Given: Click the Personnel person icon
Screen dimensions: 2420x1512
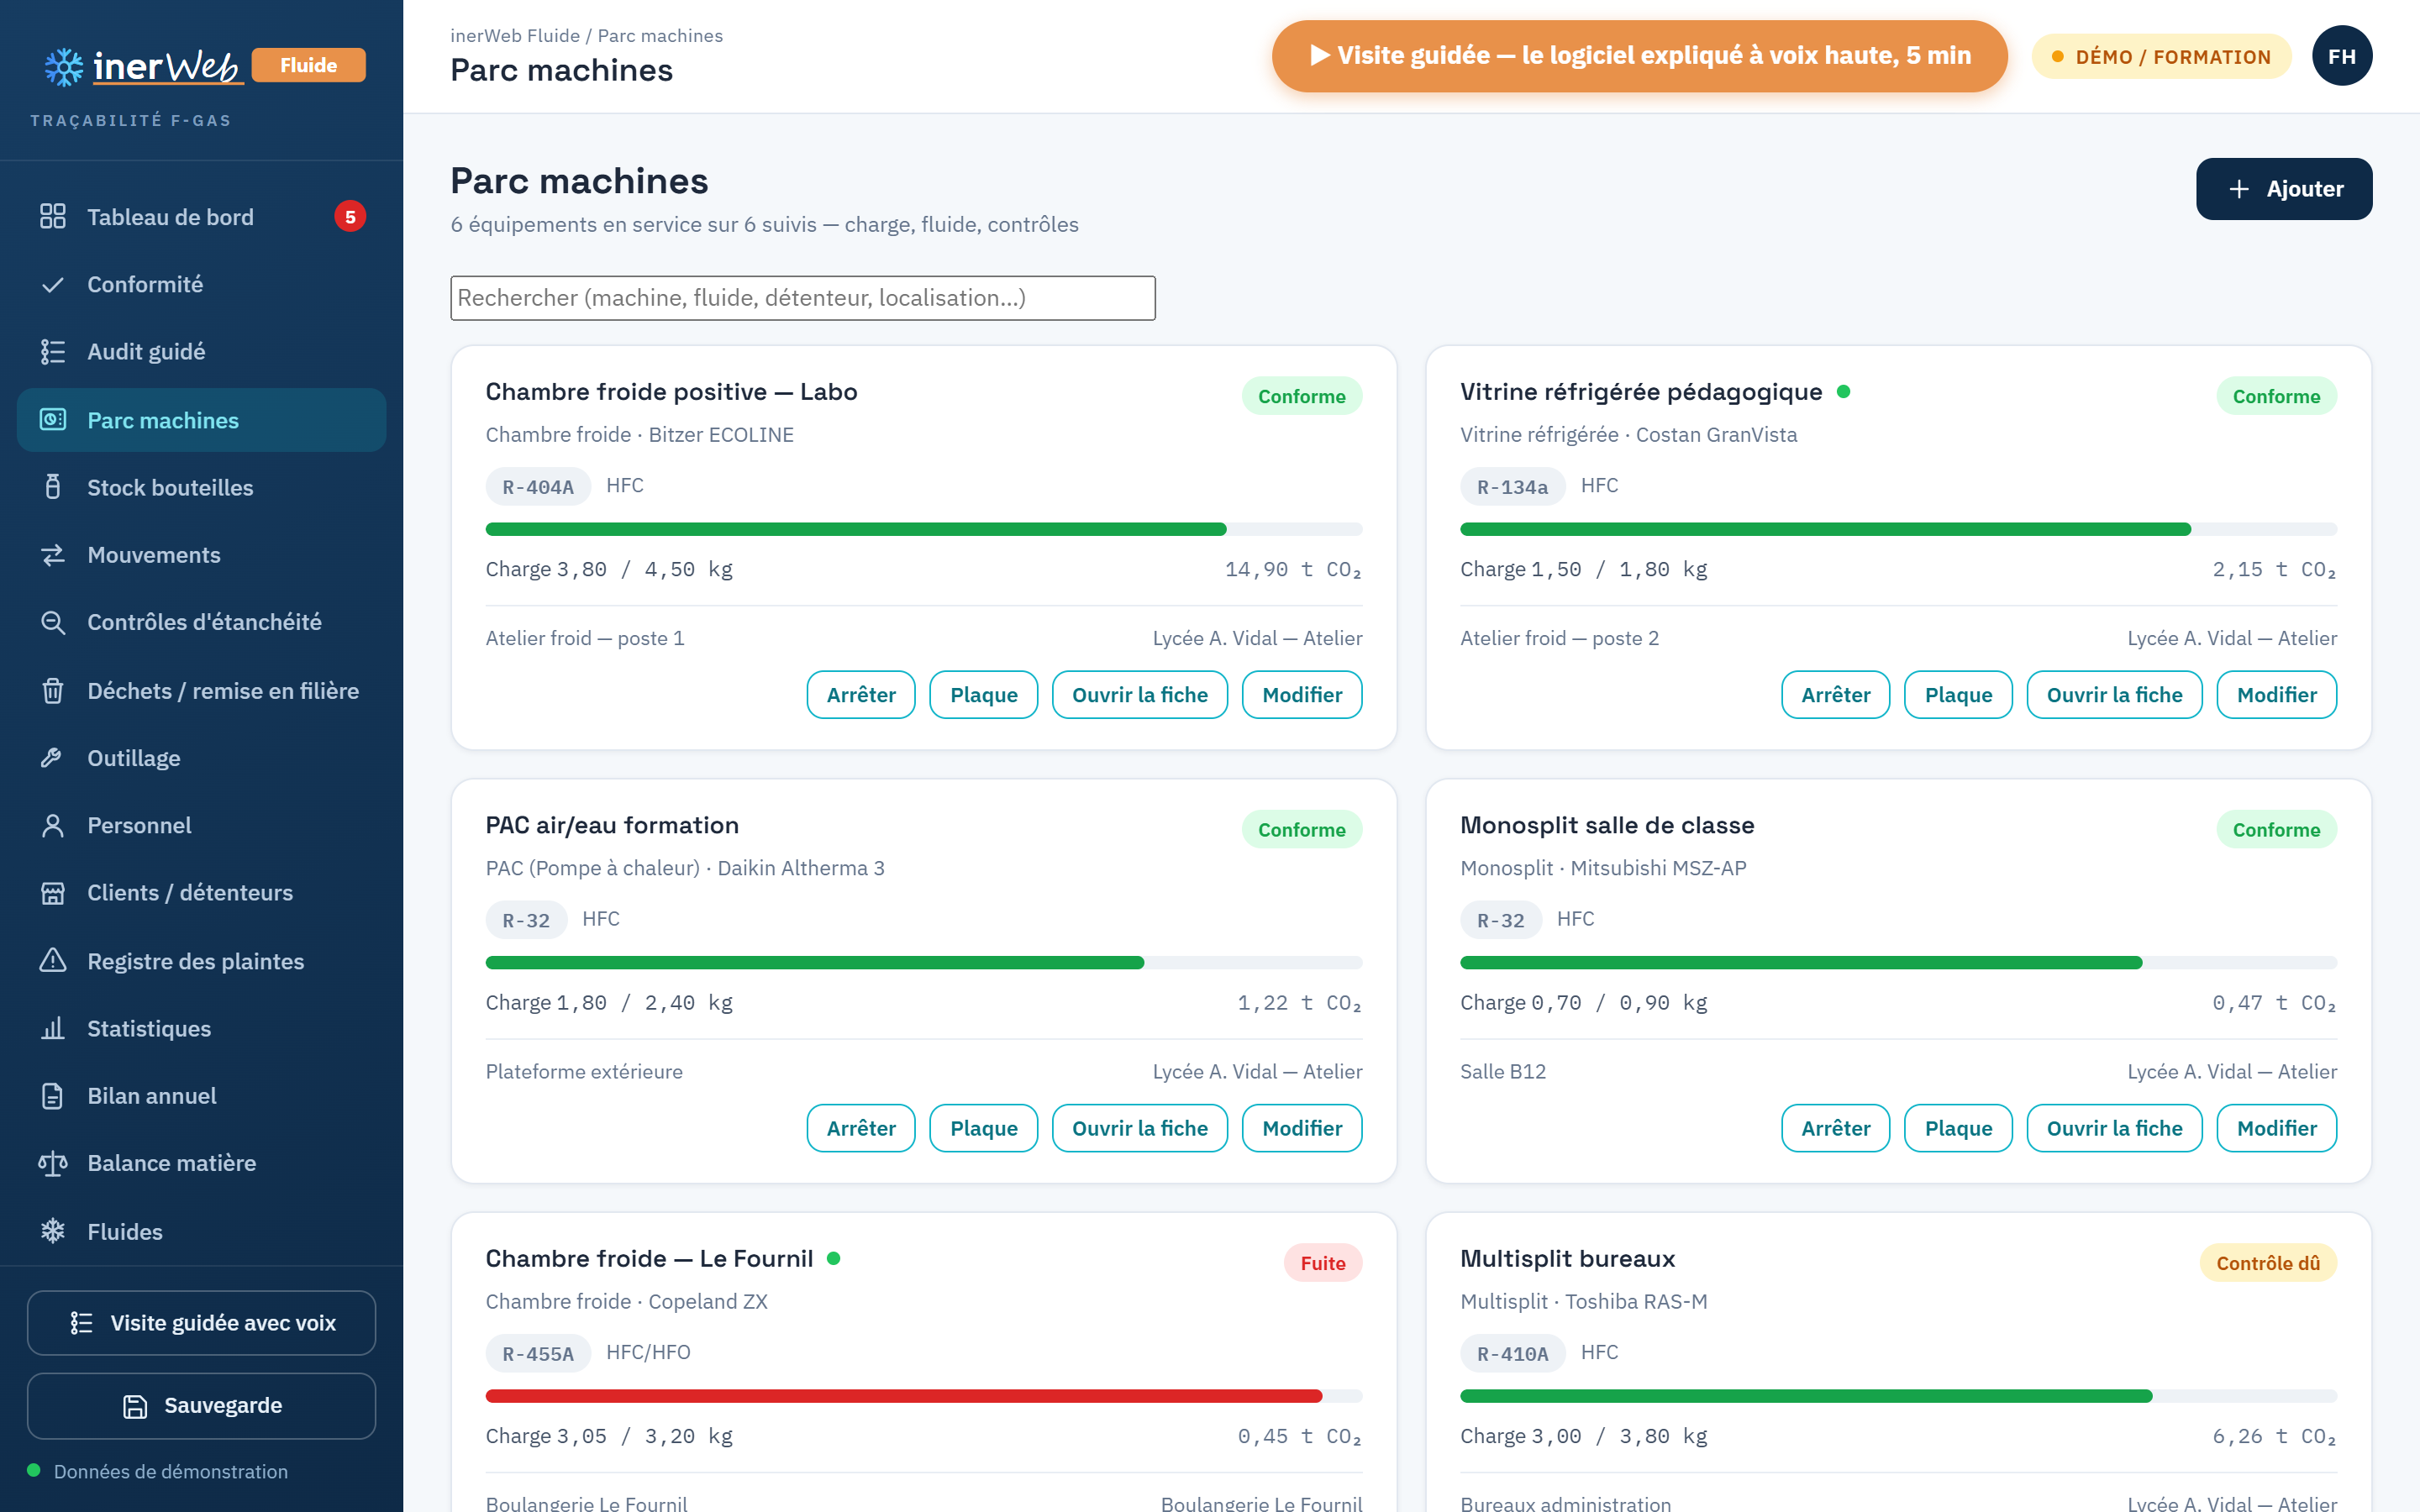Looking at the screenshot, I should (53, 825).
